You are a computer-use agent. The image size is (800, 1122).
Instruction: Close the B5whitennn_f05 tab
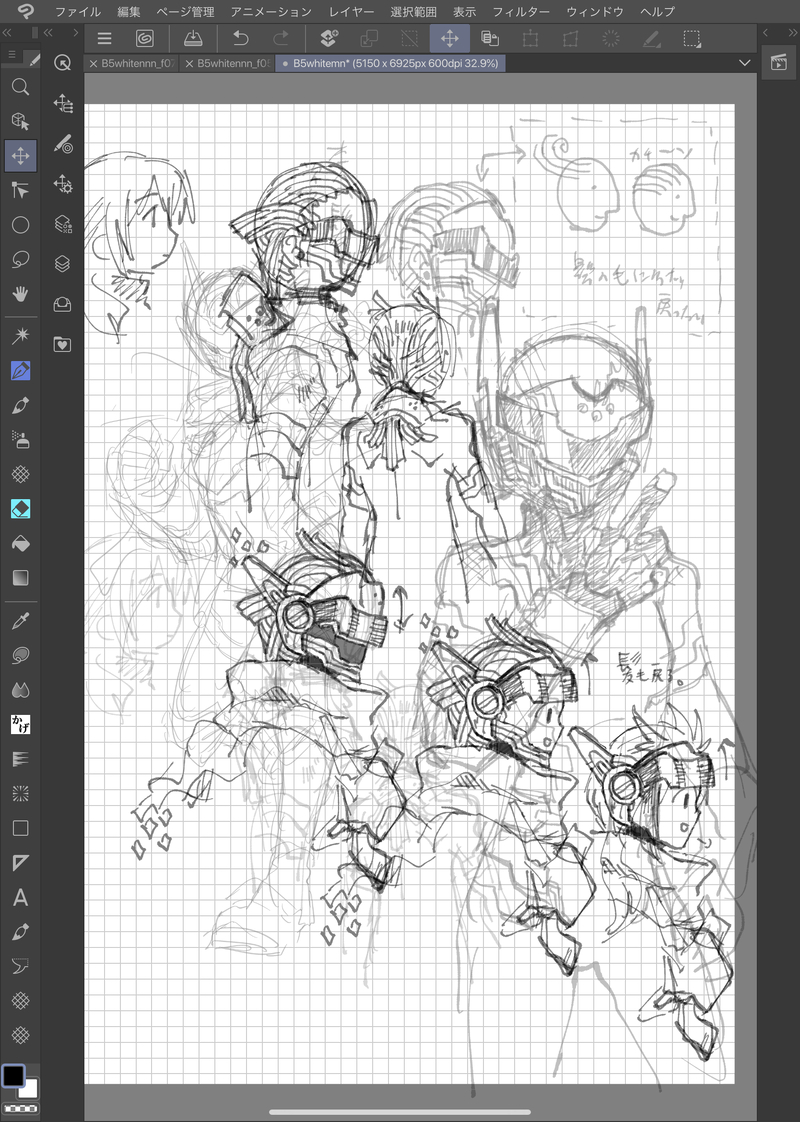pos(189,64)
